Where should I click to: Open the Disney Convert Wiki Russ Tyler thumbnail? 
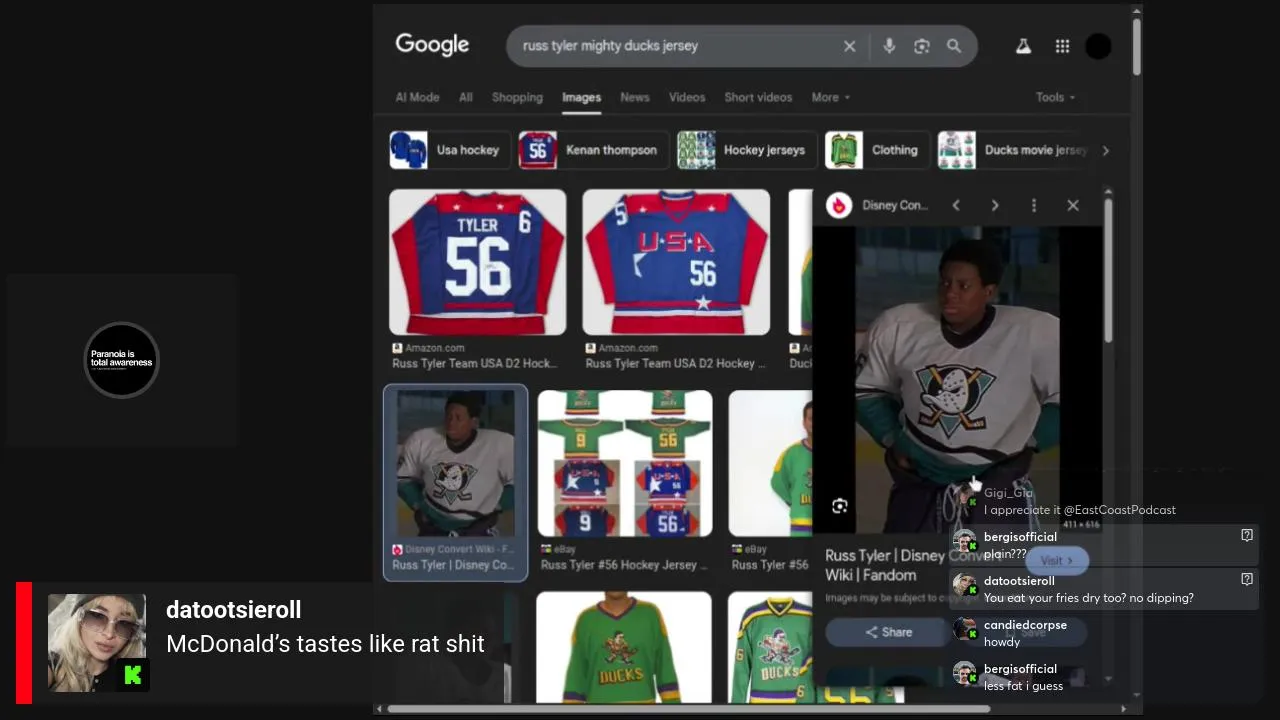pos(455,463)
